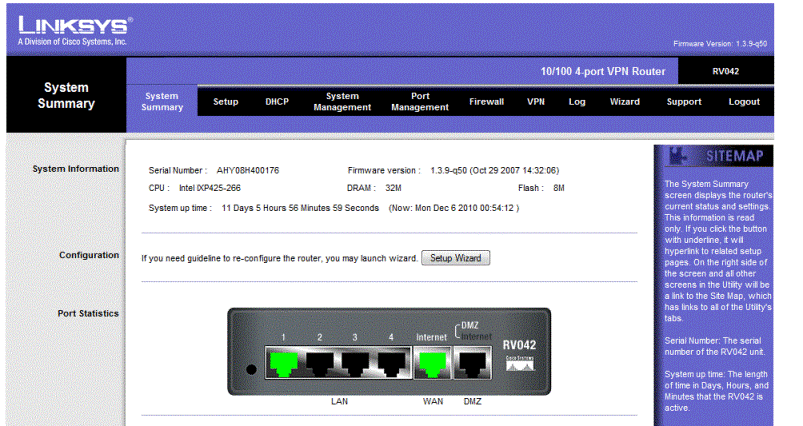
Task: Launch the Setup Wizard button
Action: [455, 258]
